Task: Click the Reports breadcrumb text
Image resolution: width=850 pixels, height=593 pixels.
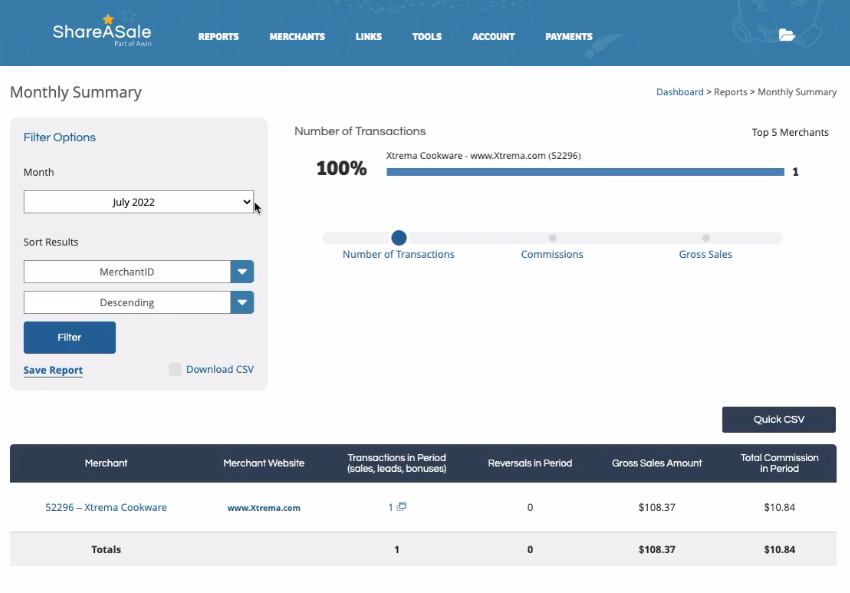Action: click(x=730, y=92)
